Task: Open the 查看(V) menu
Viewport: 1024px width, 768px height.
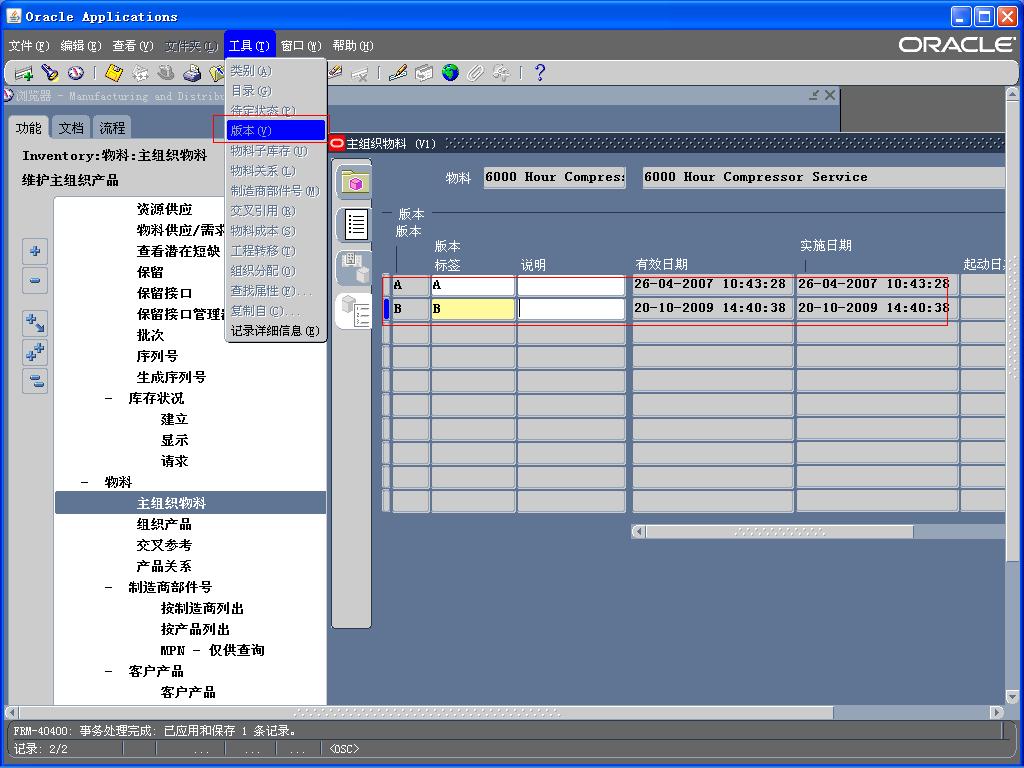Action: [133, 46]
